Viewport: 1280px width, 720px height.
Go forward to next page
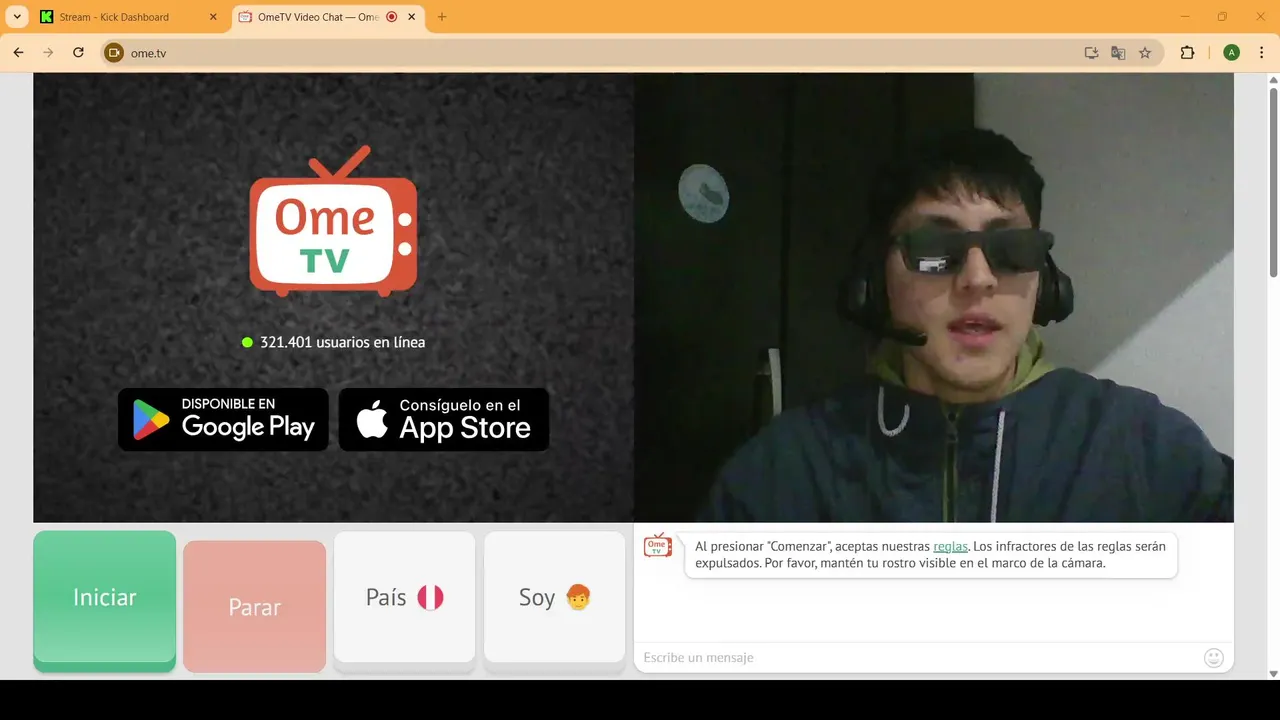(48, 53)
